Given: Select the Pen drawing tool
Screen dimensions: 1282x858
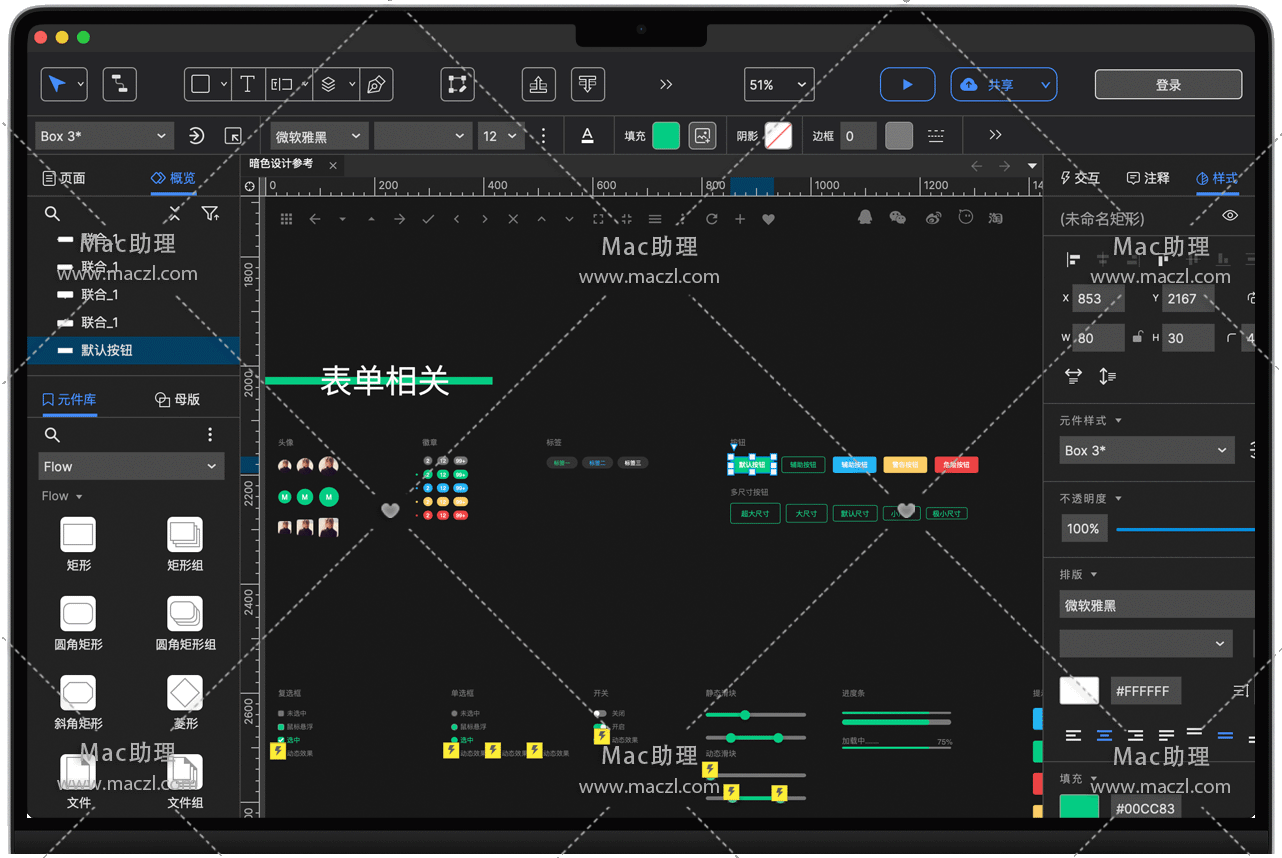Looking at the screenshot, I should coord(376,85).
